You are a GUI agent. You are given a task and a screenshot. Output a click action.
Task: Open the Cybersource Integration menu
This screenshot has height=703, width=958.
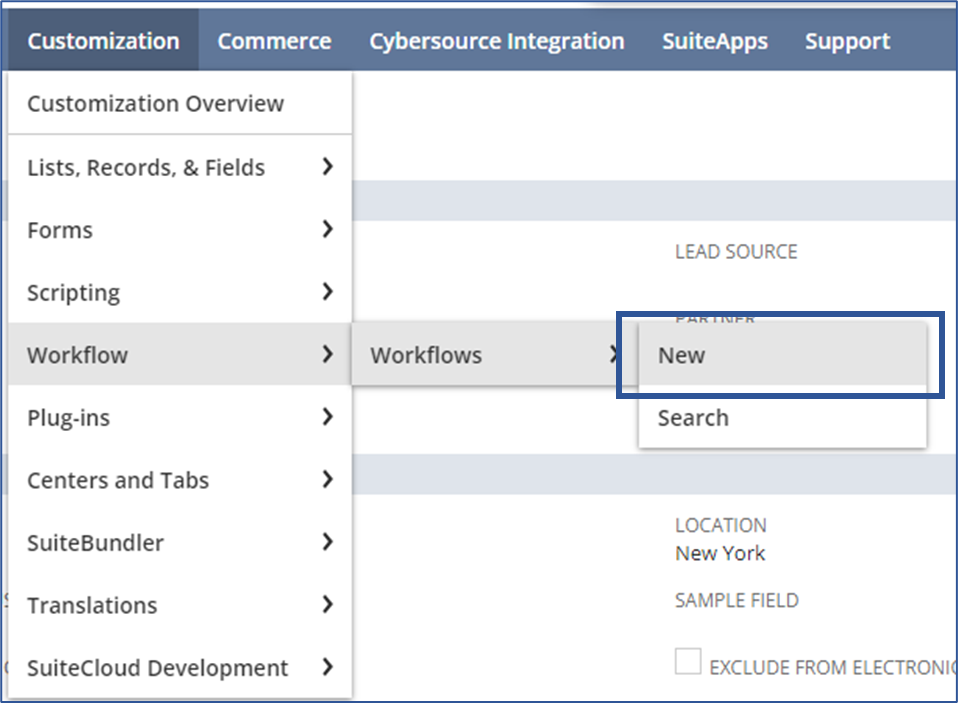[x=497, y=41]
